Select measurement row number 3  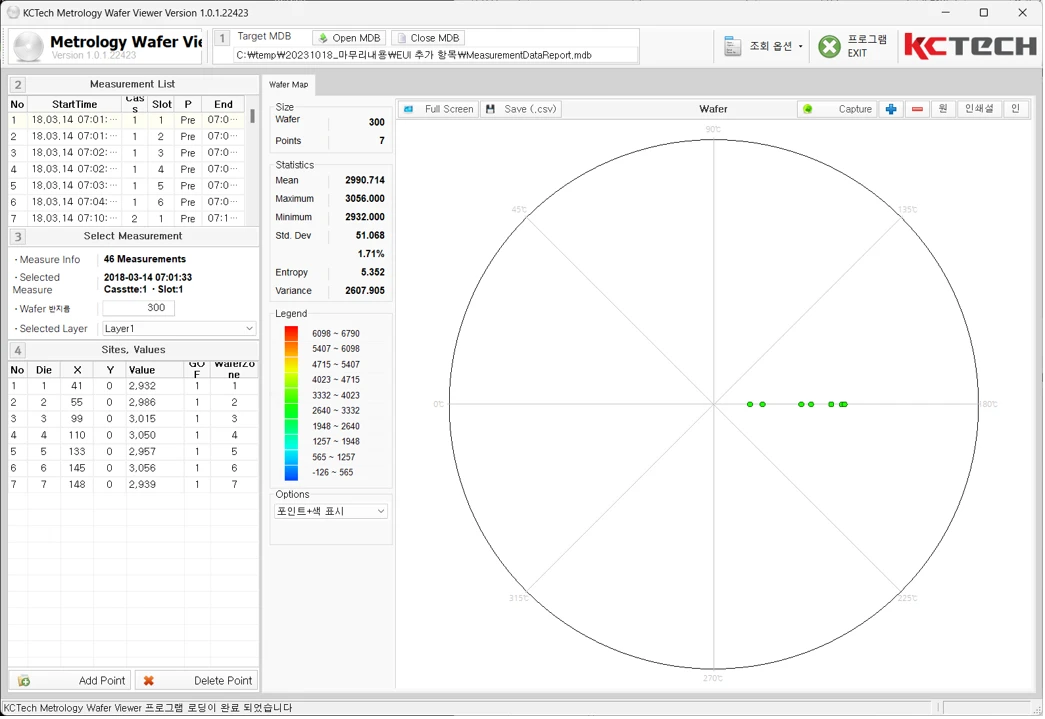126,153
